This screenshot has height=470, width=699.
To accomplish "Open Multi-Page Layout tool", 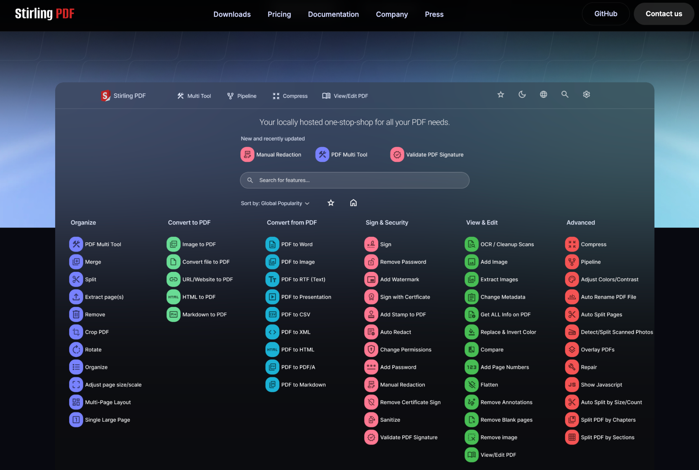I will tap(100, 402).
